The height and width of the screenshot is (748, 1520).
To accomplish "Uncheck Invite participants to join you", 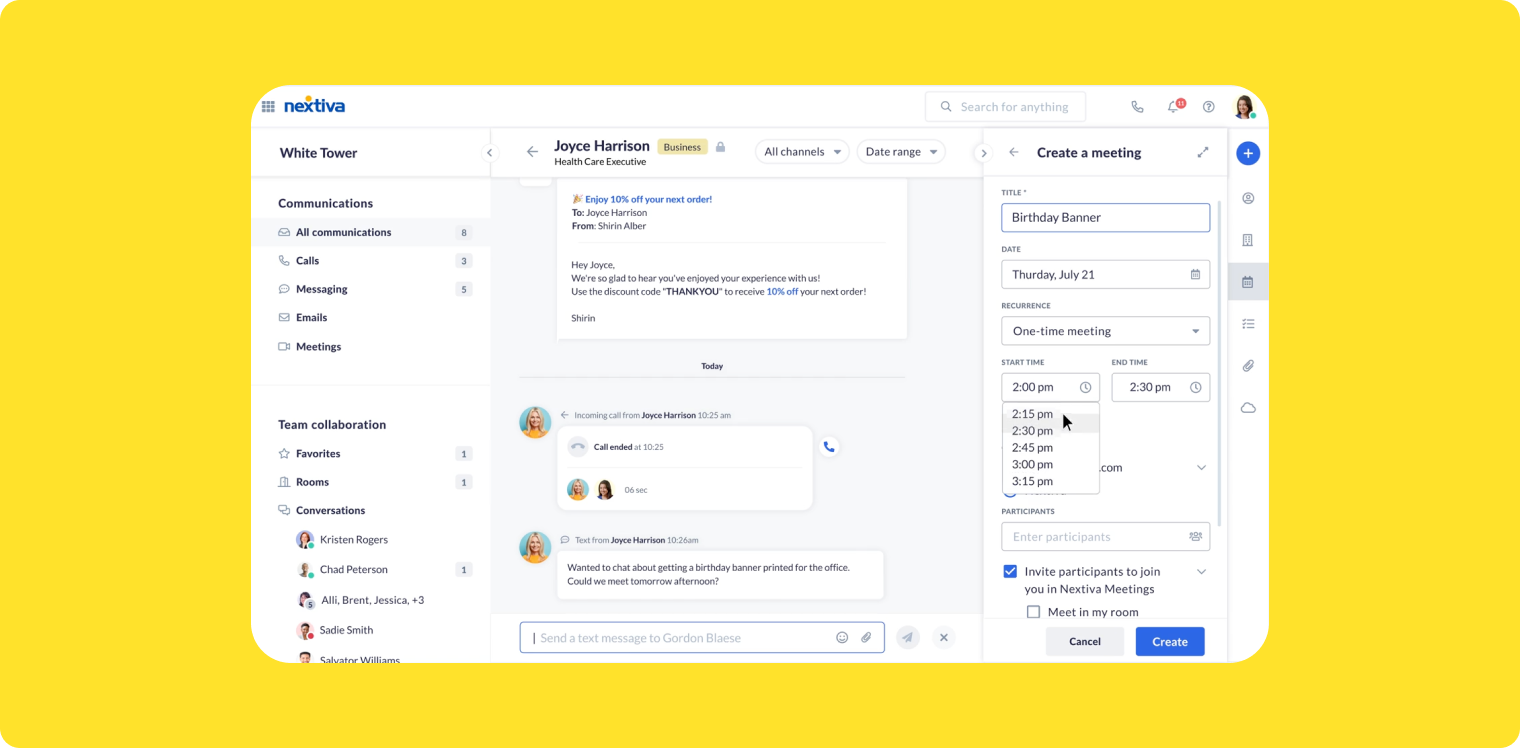I will click(x=1009, y=571).
